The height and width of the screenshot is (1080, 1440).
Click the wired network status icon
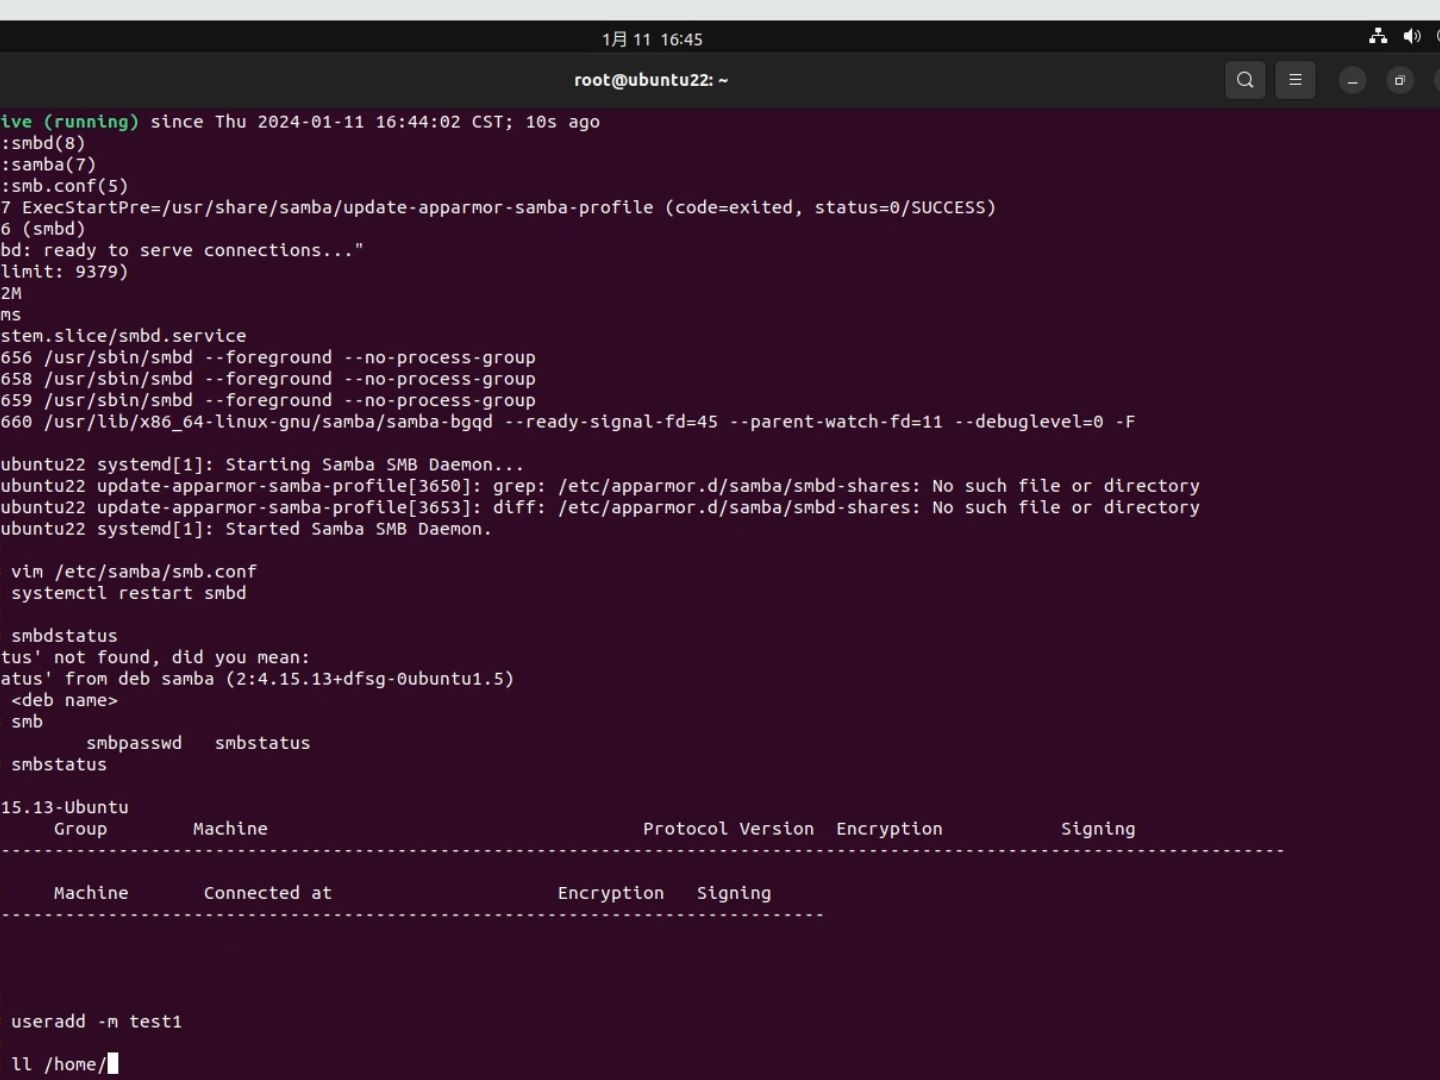(1378, 37)
